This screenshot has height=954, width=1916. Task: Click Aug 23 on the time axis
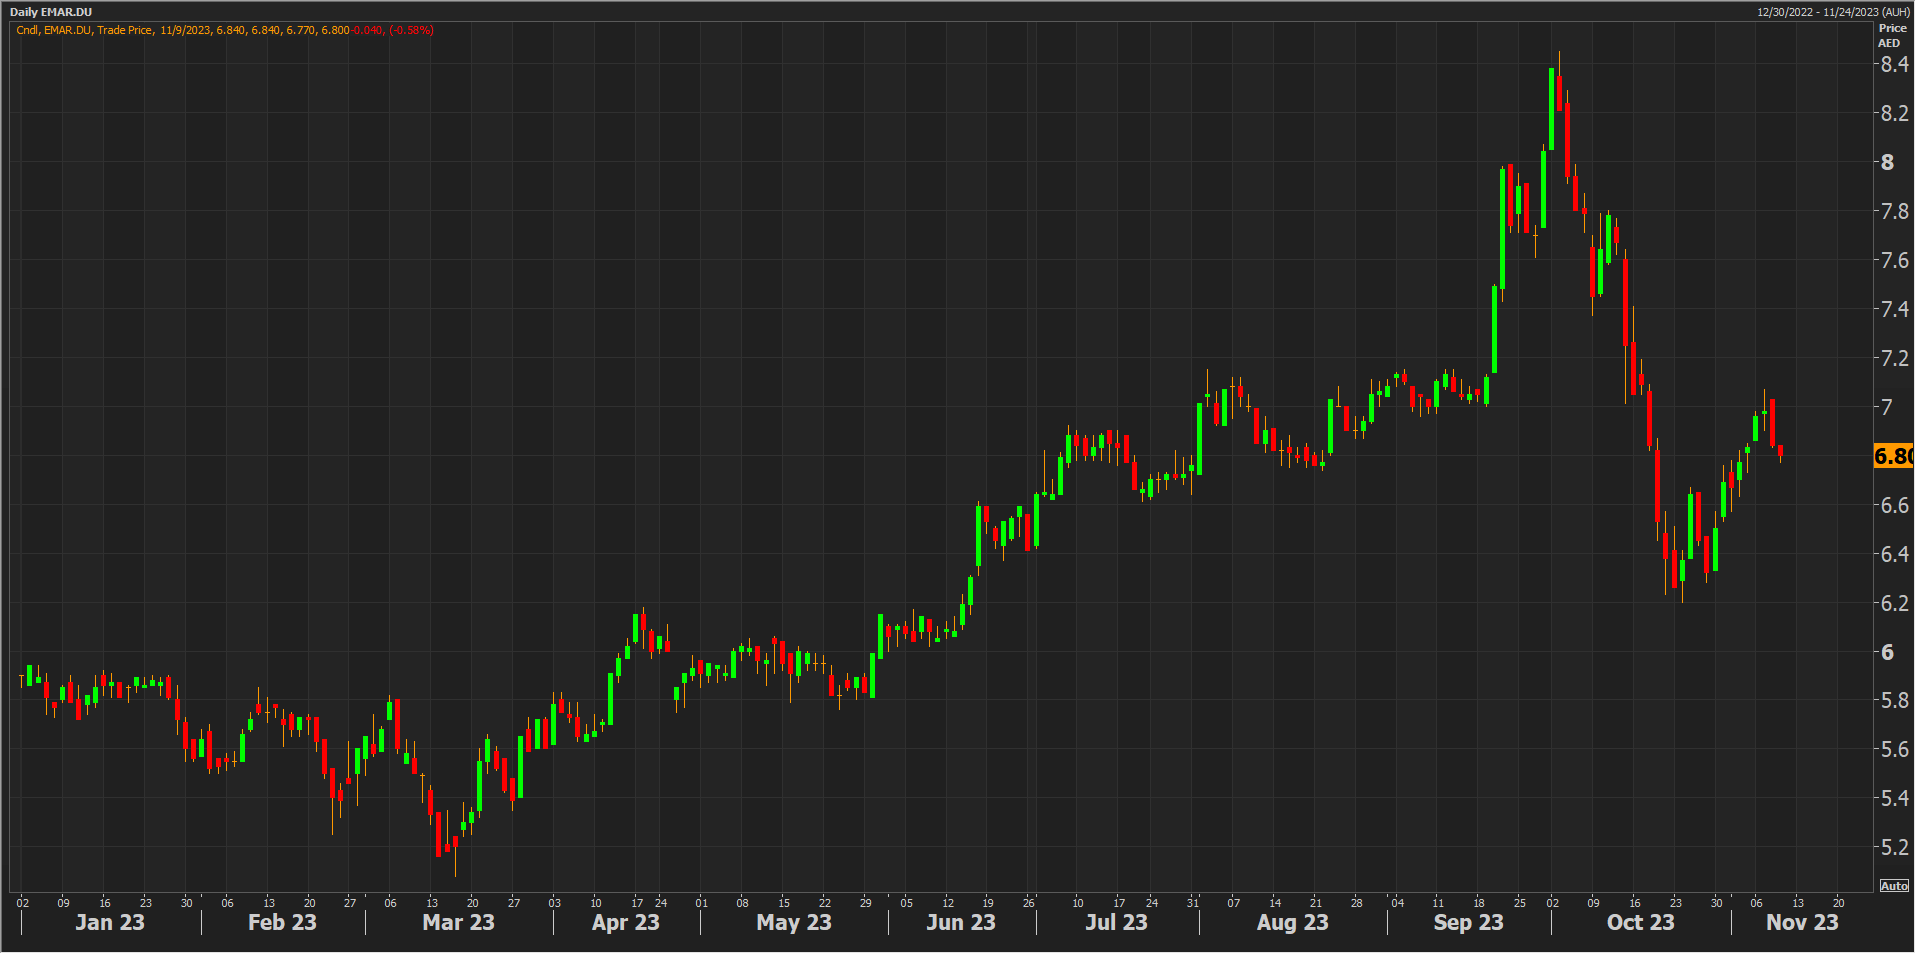pos(1292,922)
